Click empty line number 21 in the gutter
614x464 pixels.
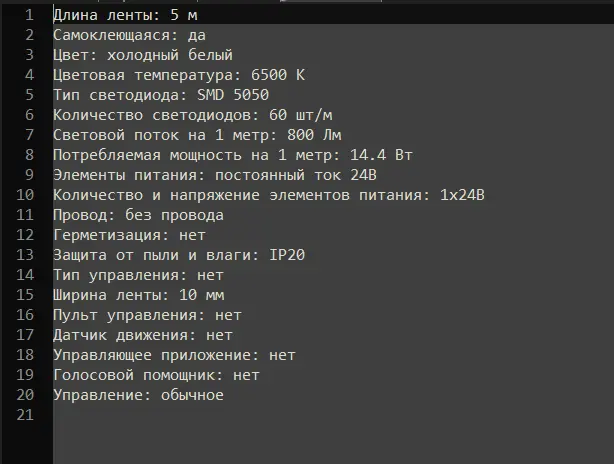pos(25,415)
